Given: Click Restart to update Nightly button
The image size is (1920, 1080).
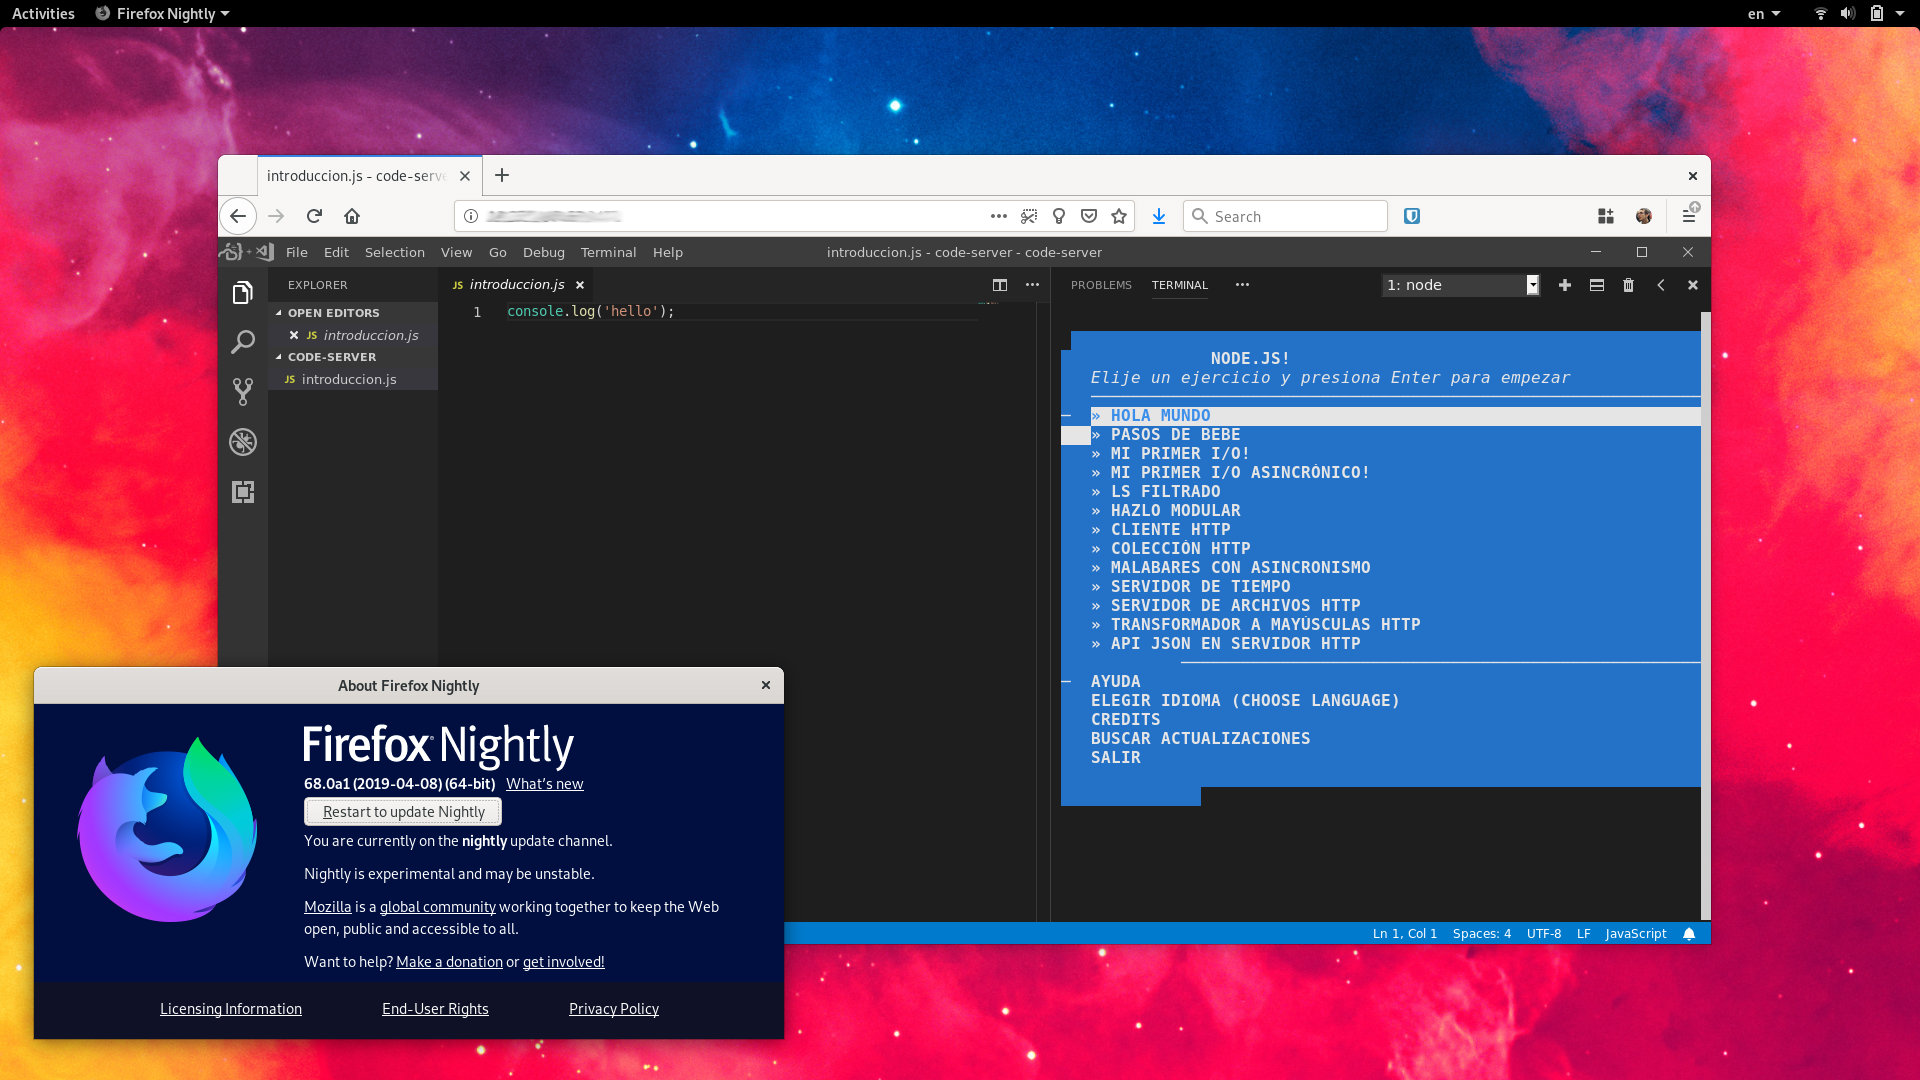Looking at the screenshot, I should pyautogui.click(x=403, y=812).
